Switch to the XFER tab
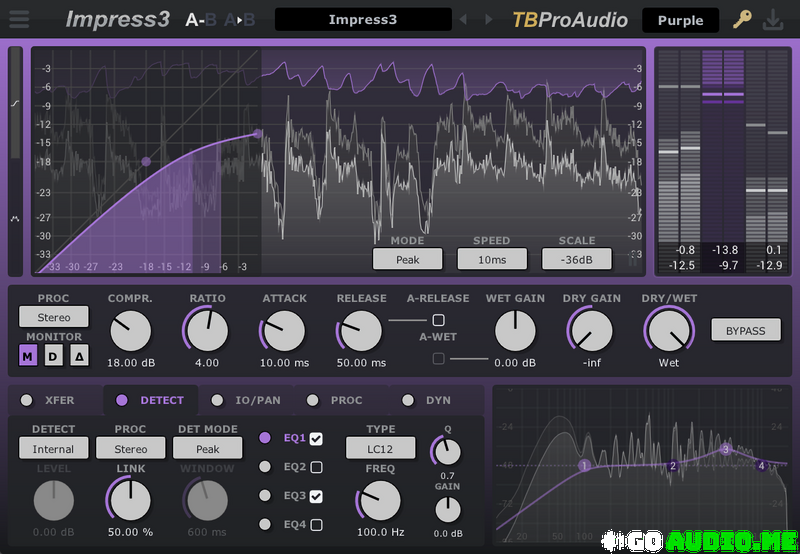 (56, 400)
